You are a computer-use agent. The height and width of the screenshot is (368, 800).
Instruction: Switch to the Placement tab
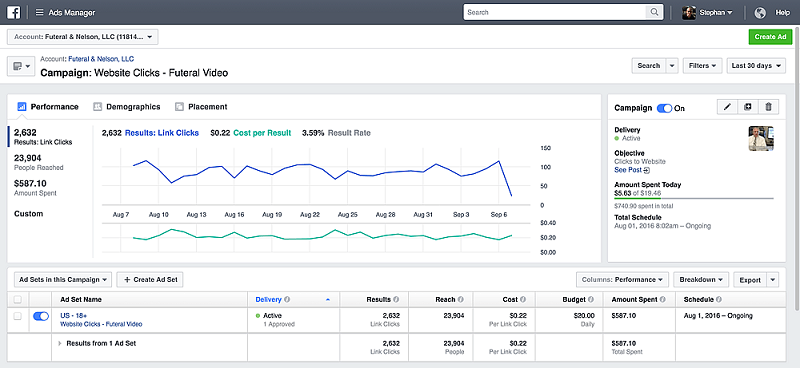pos(201,107)
